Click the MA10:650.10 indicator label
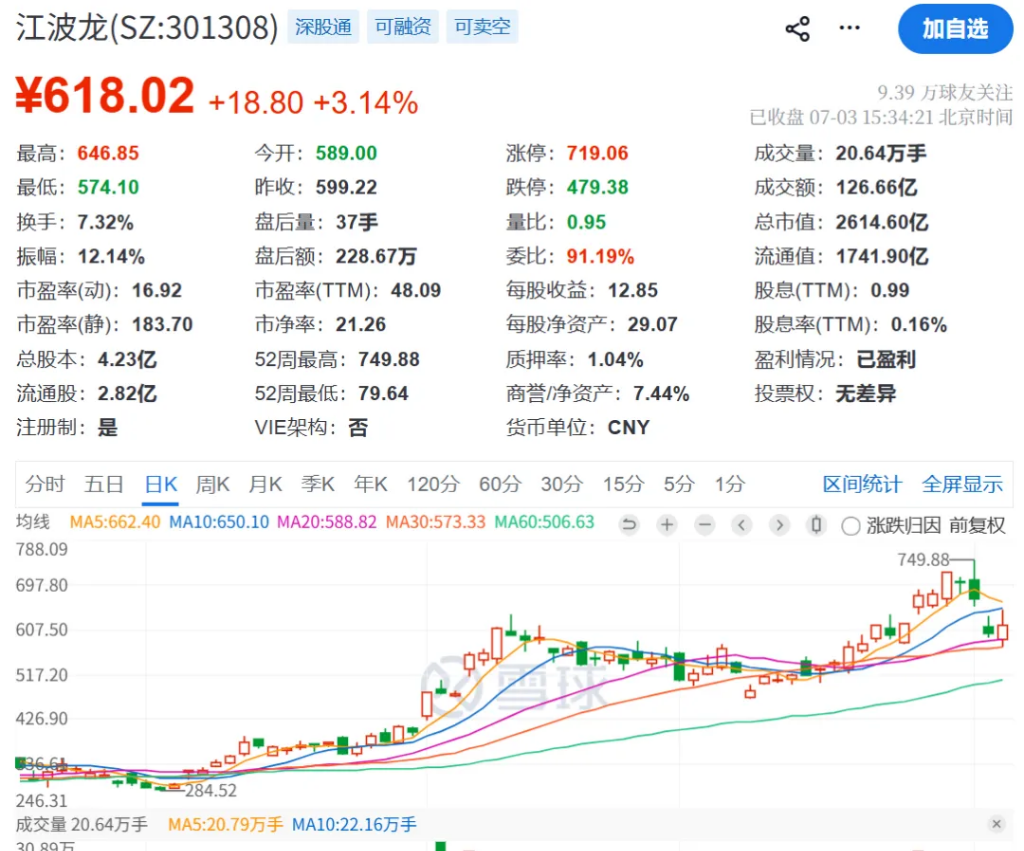This screenshot has height=851, width=1024. pos(219,522)
